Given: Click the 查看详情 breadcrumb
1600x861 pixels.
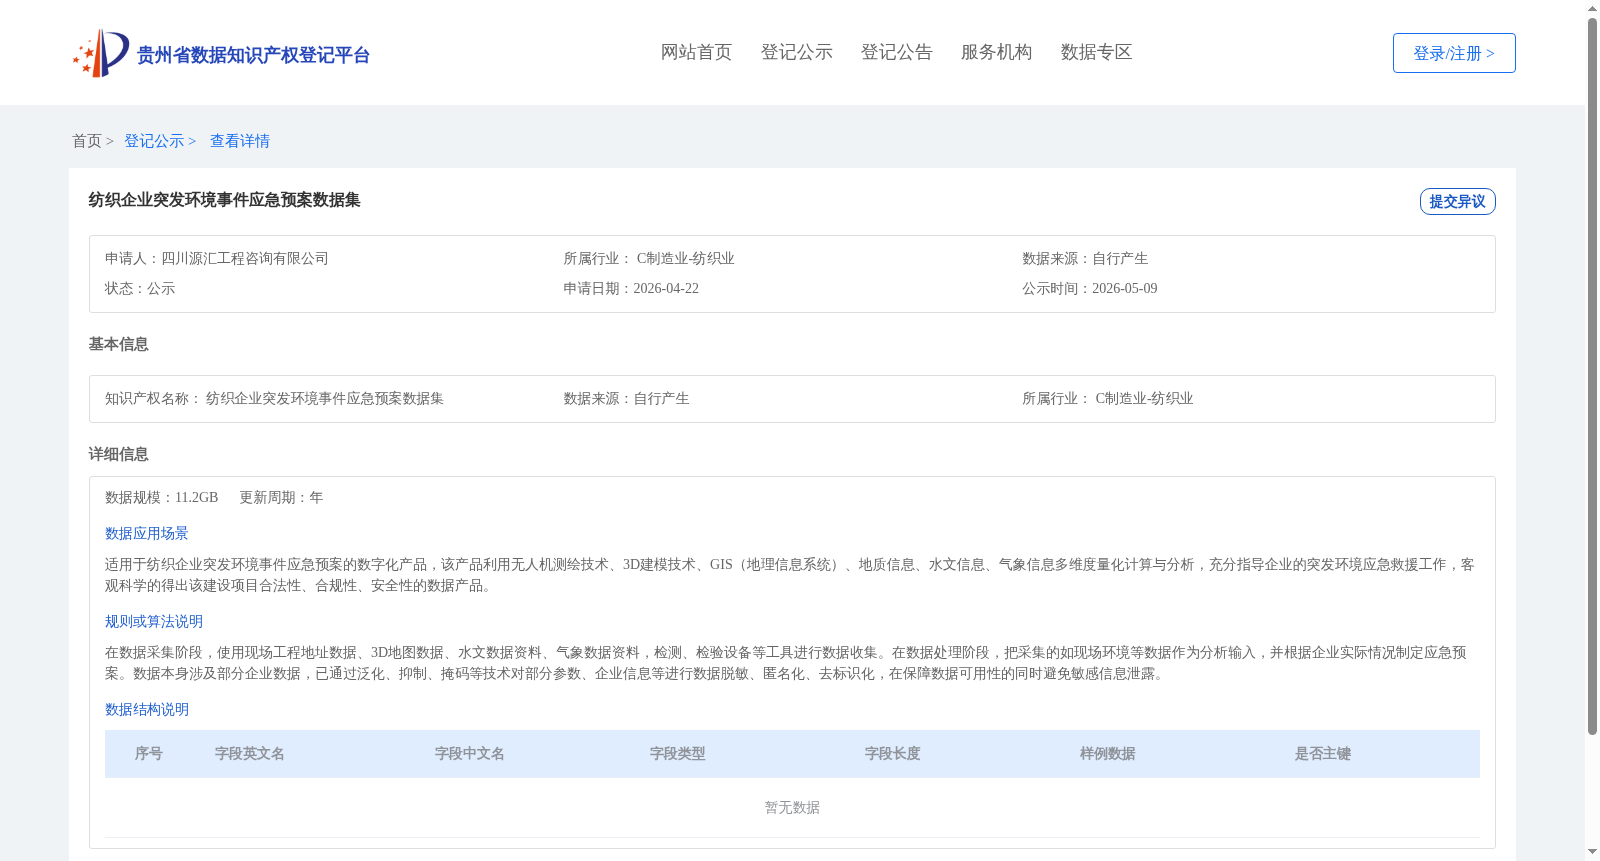Looking at the screenshot, I should [x=240, y=141].
